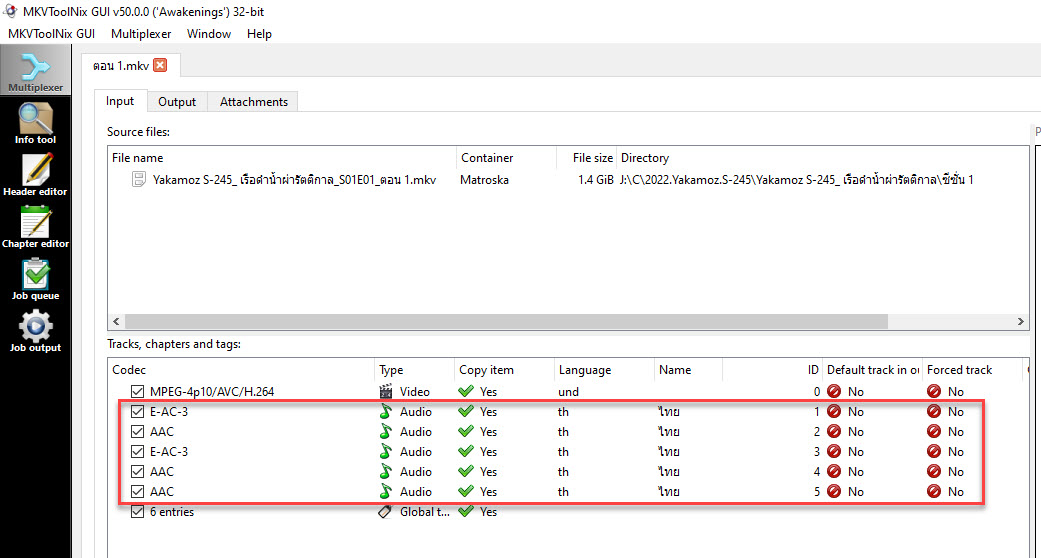Image resolution: width=1041 pixels, height=558 pixels.
Task: Open the Window menu
Action: [x=208, y=34]
